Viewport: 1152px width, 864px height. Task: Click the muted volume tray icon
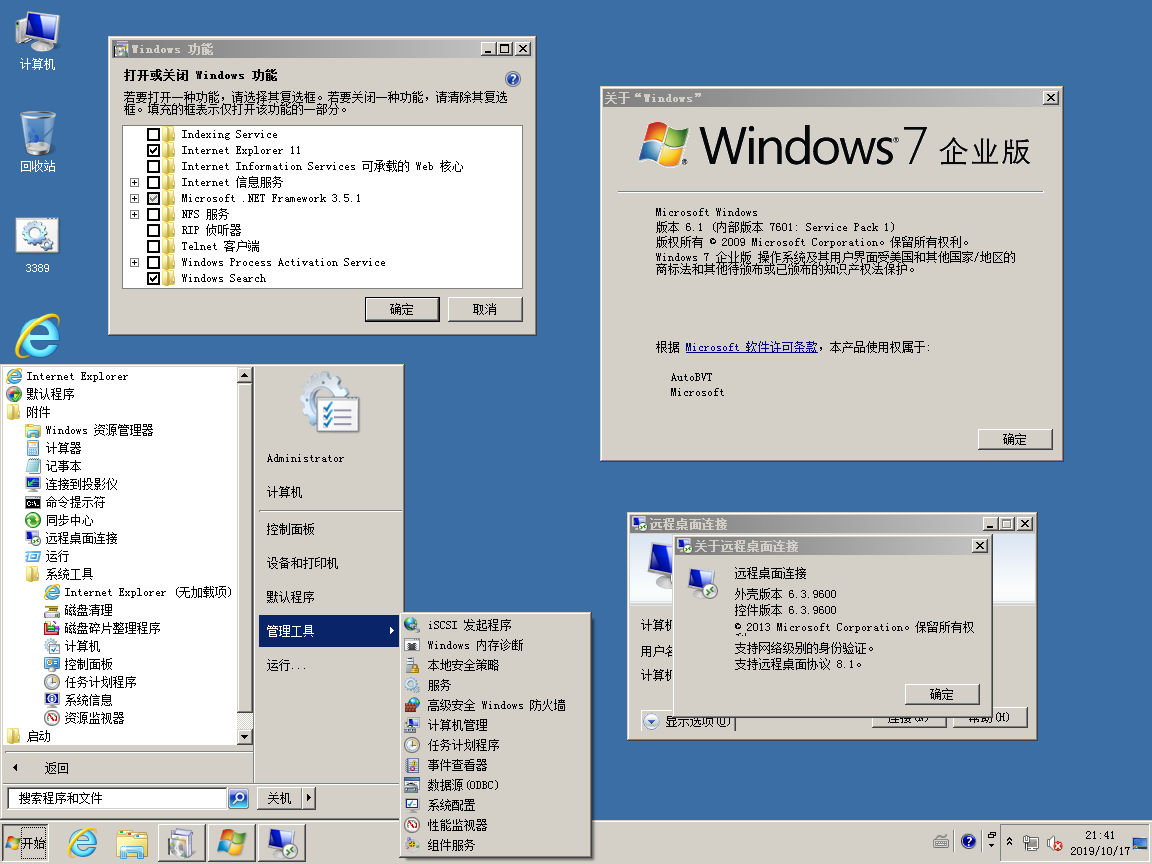pyautogui.click(x=1054, y=844)
